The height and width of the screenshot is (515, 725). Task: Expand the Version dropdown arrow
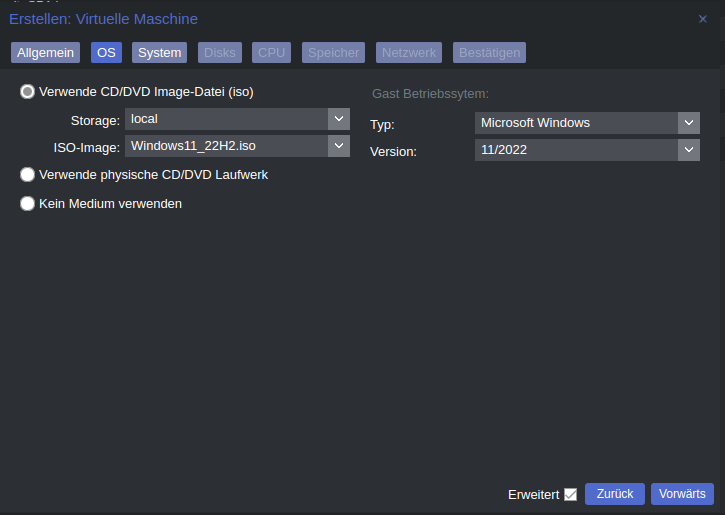(689, 150)
